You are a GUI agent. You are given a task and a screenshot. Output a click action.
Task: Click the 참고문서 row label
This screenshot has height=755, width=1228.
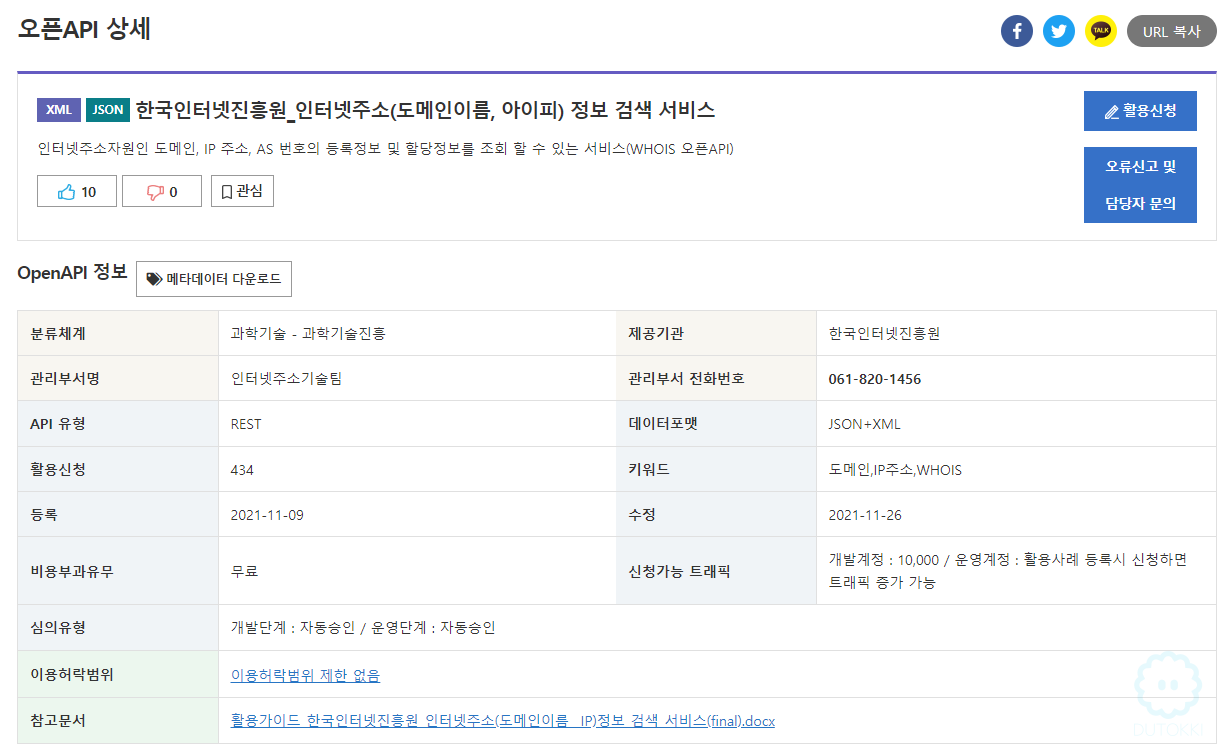click(x=58, y=721)
